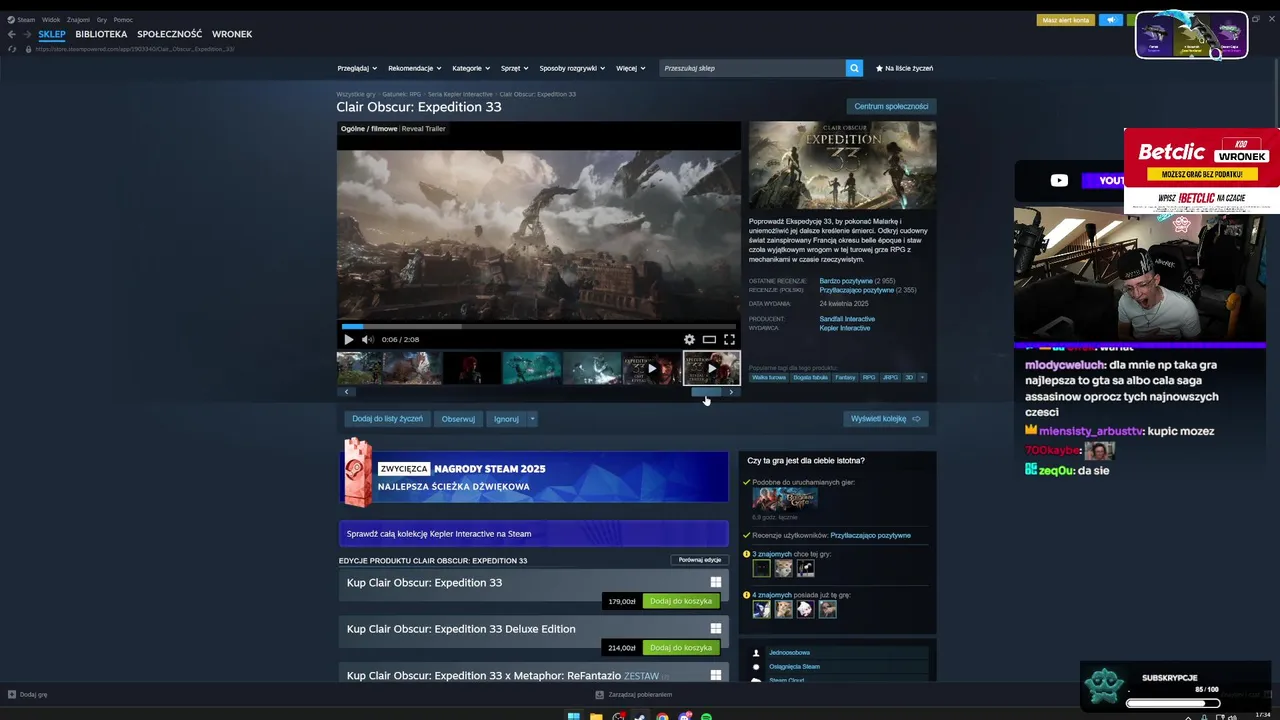Click first friend avatar wanting this game
1280x720 pixels.
pyautogui.click(x=761, y=568)
